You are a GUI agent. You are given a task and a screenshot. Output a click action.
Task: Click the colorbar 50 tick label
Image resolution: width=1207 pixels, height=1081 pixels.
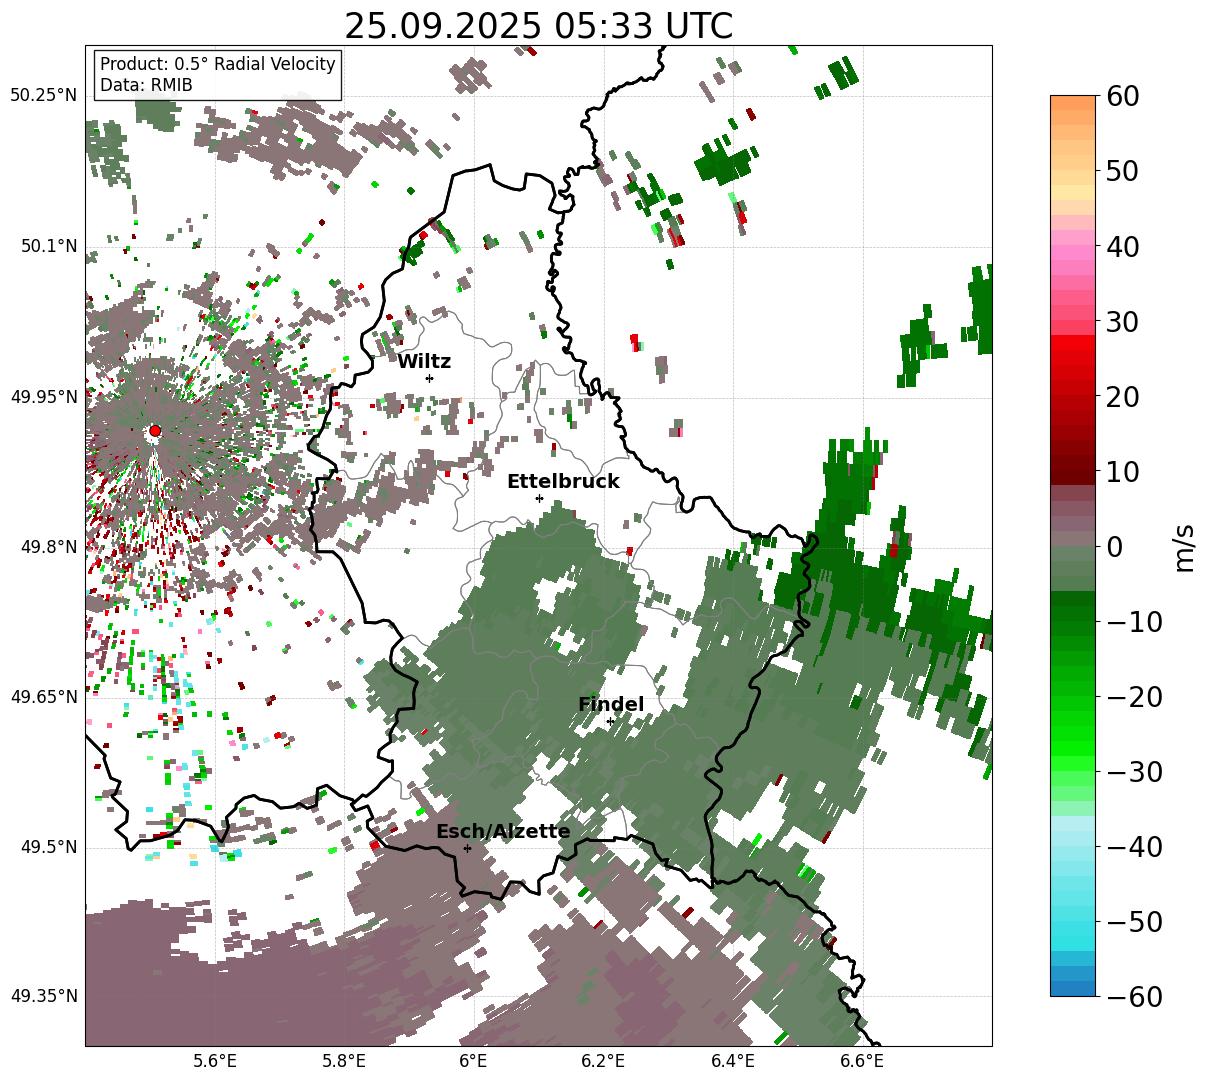1121,171
